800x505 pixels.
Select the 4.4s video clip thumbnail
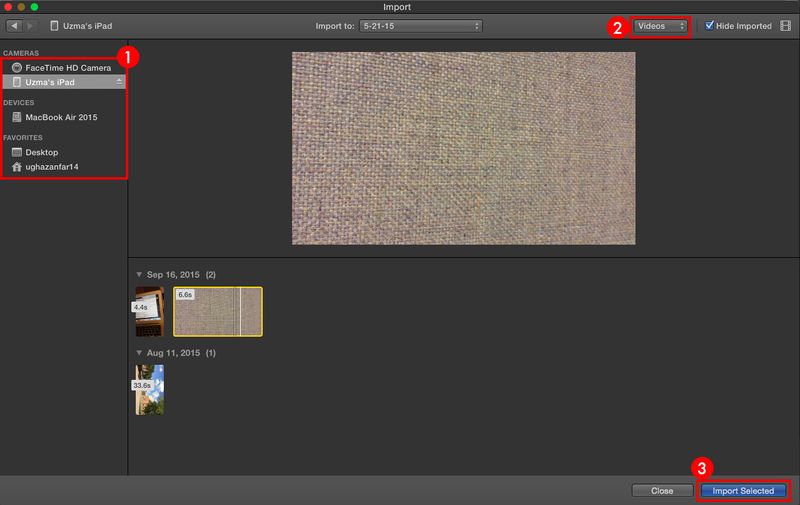150,311
